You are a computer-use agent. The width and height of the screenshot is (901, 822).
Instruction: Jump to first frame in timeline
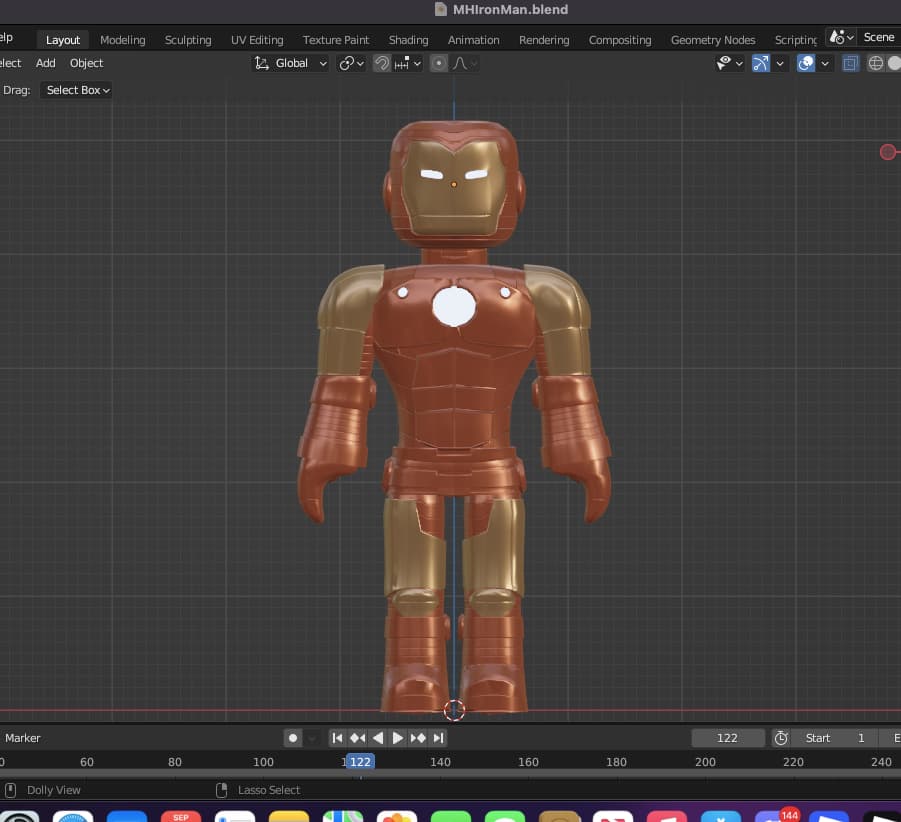pyautogui.click(x=338, y=738)
